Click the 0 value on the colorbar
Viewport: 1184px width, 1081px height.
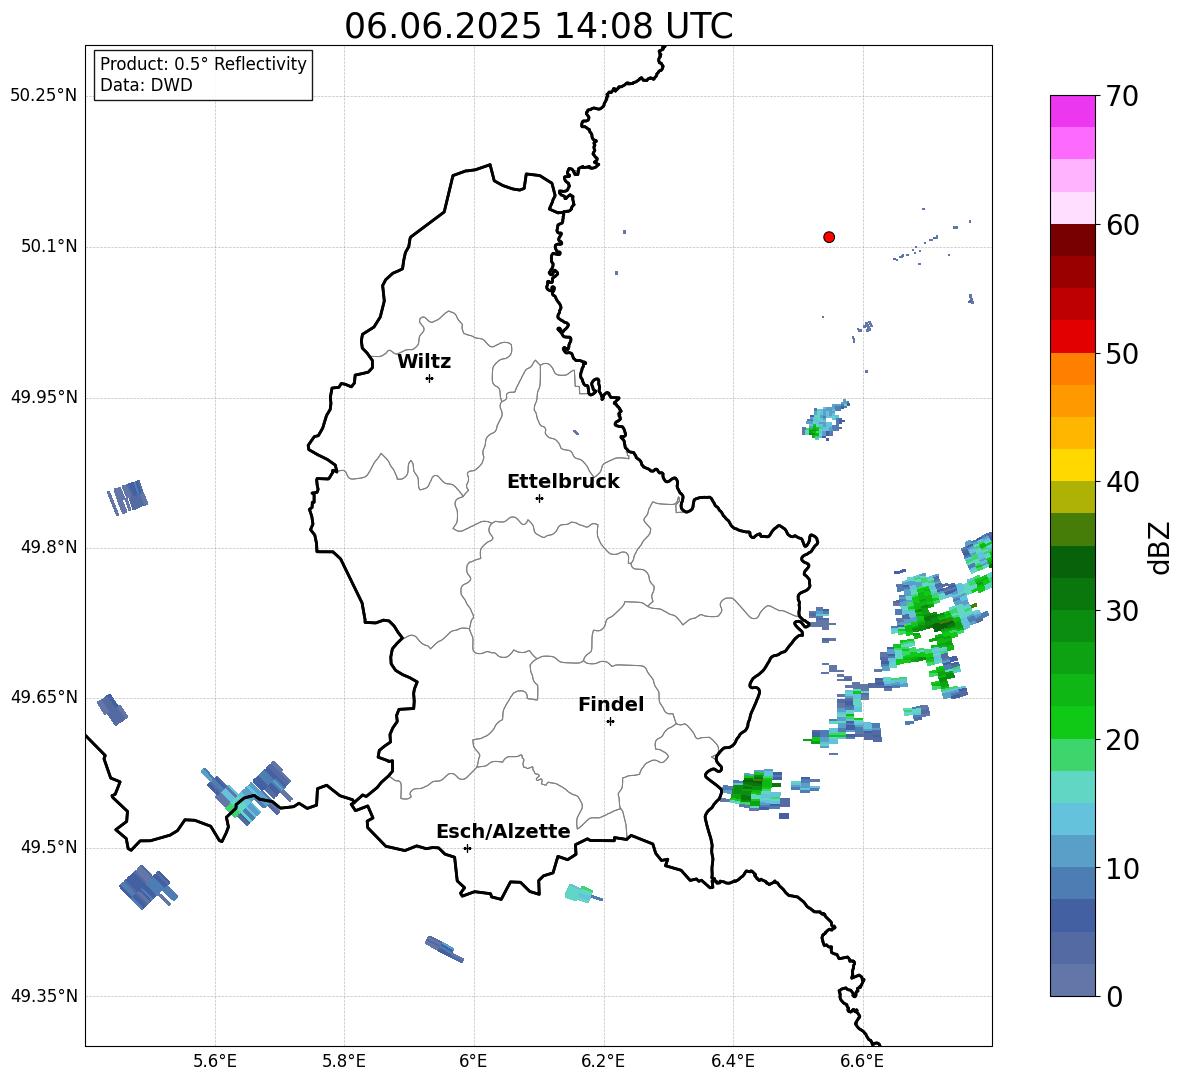(x=1115, y=996)
